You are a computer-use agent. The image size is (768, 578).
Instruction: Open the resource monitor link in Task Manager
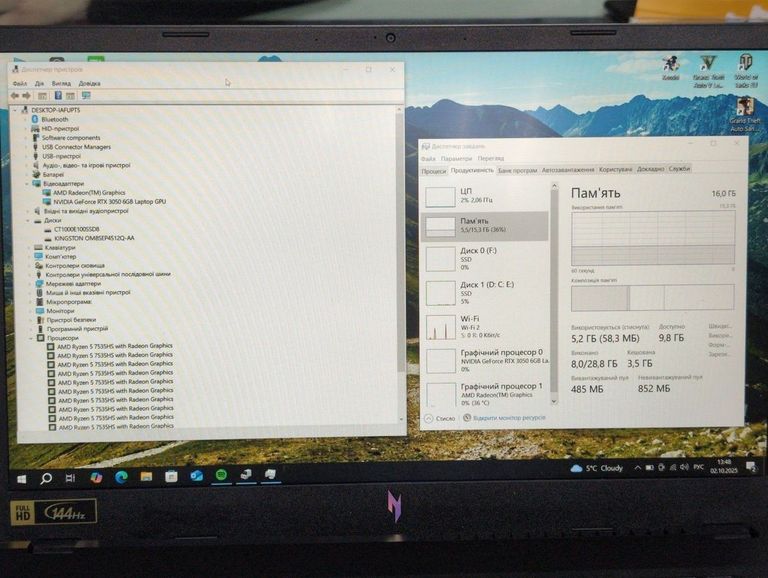[x=504, y=418]
